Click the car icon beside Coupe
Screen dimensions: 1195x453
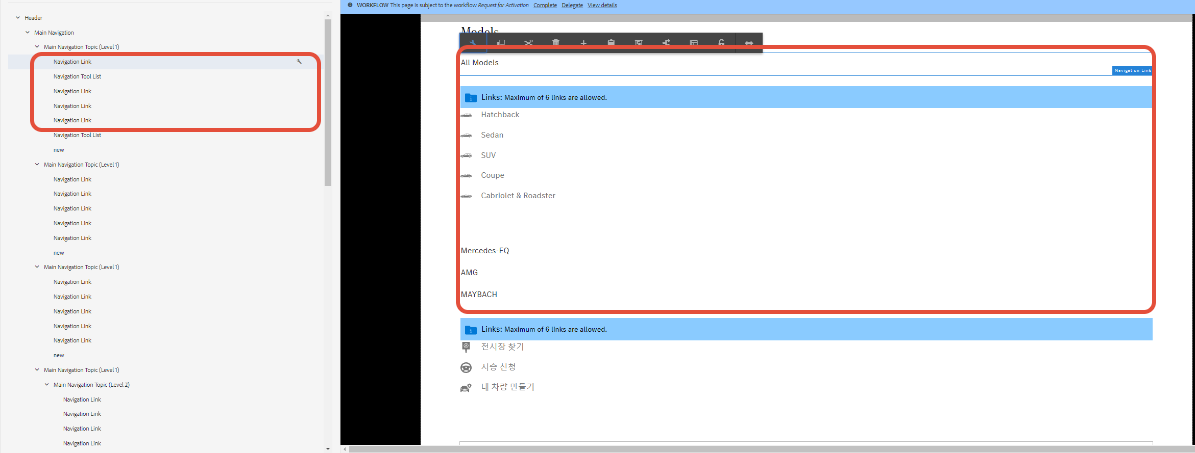(466, 175)
